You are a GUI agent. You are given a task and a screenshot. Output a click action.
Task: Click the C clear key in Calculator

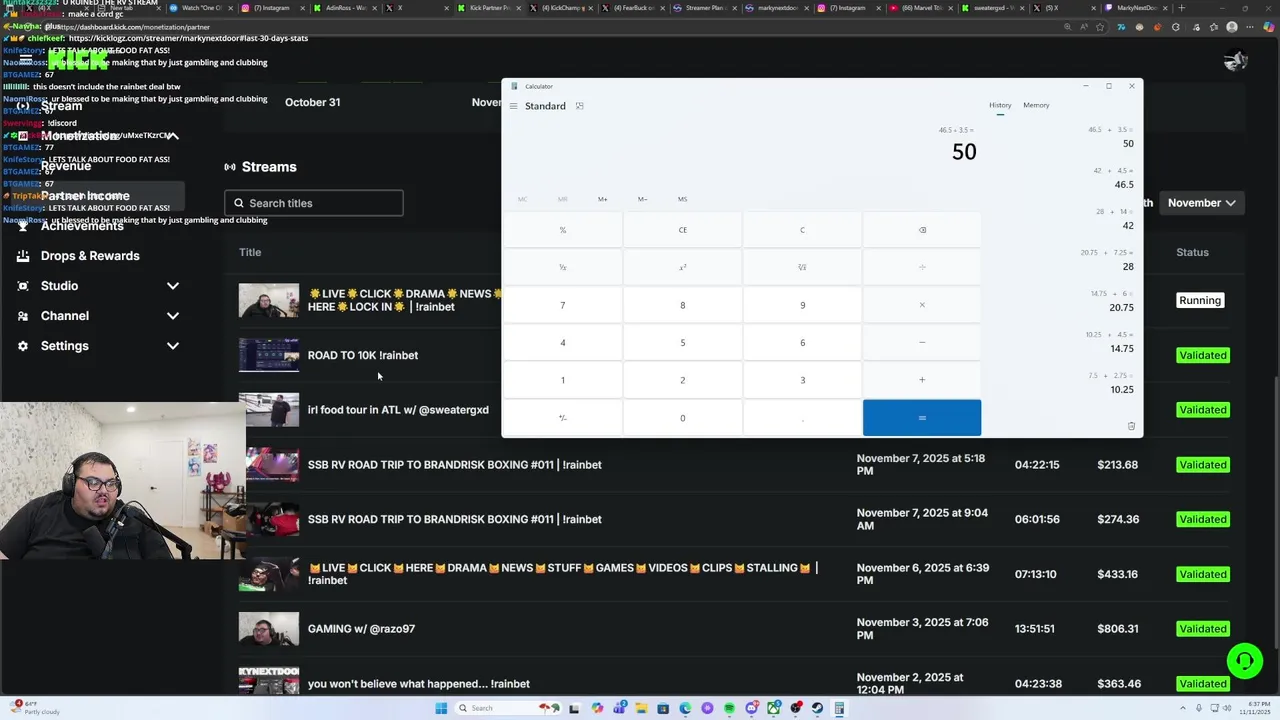(x=802, y=230)
